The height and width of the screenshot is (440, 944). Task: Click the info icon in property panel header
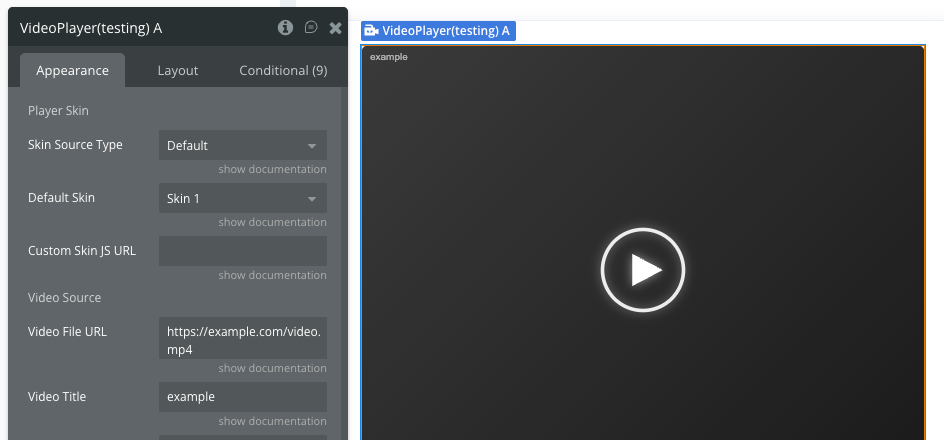point(285,27)
